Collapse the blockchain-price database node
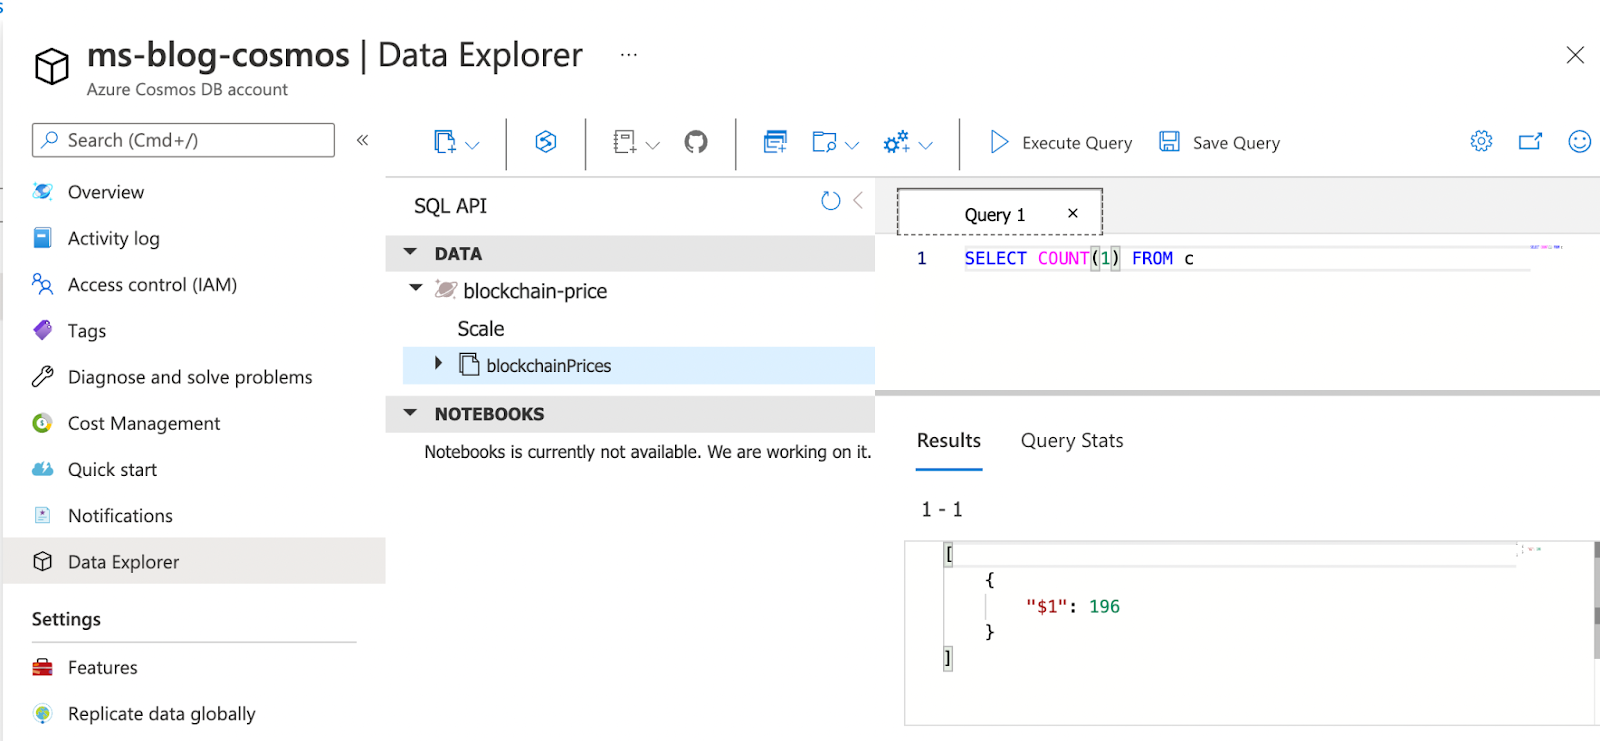1600x741 pixels. pyautogui.click(x=416, y=288)
